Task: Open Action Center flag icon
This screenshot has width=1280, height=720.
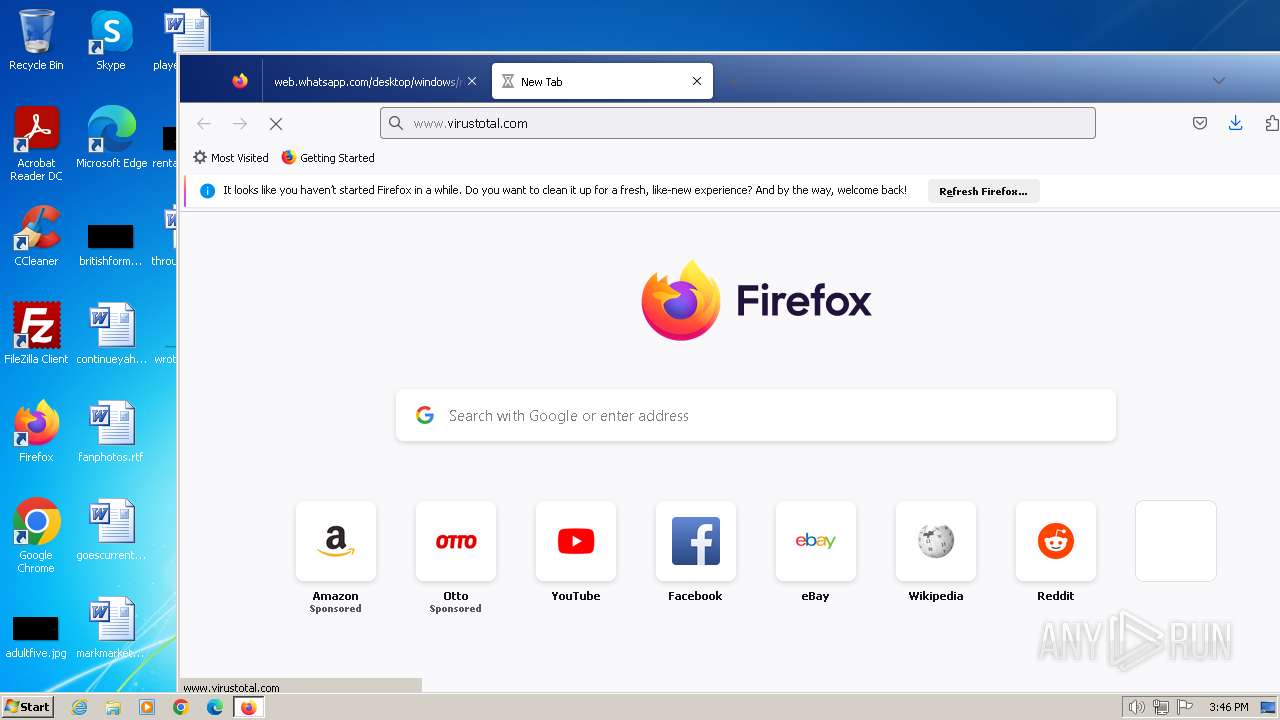Action: 1186,707
